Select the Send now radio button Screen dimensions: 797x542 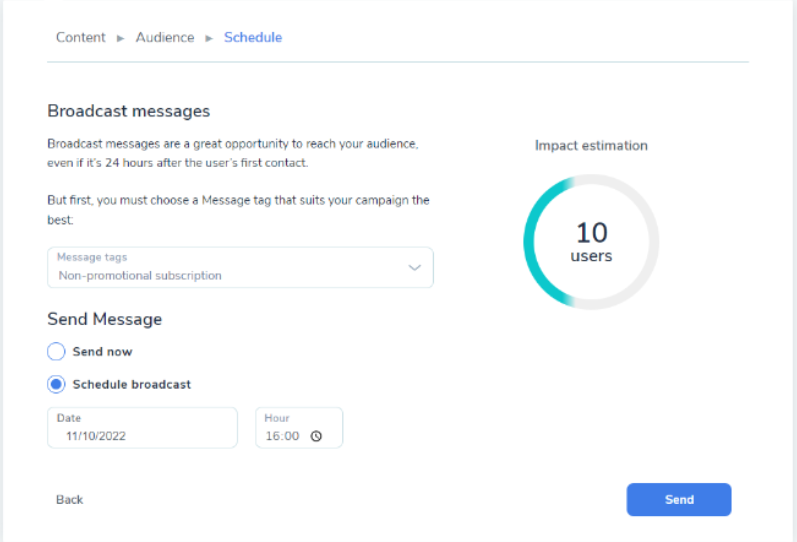tap(57, 352)
